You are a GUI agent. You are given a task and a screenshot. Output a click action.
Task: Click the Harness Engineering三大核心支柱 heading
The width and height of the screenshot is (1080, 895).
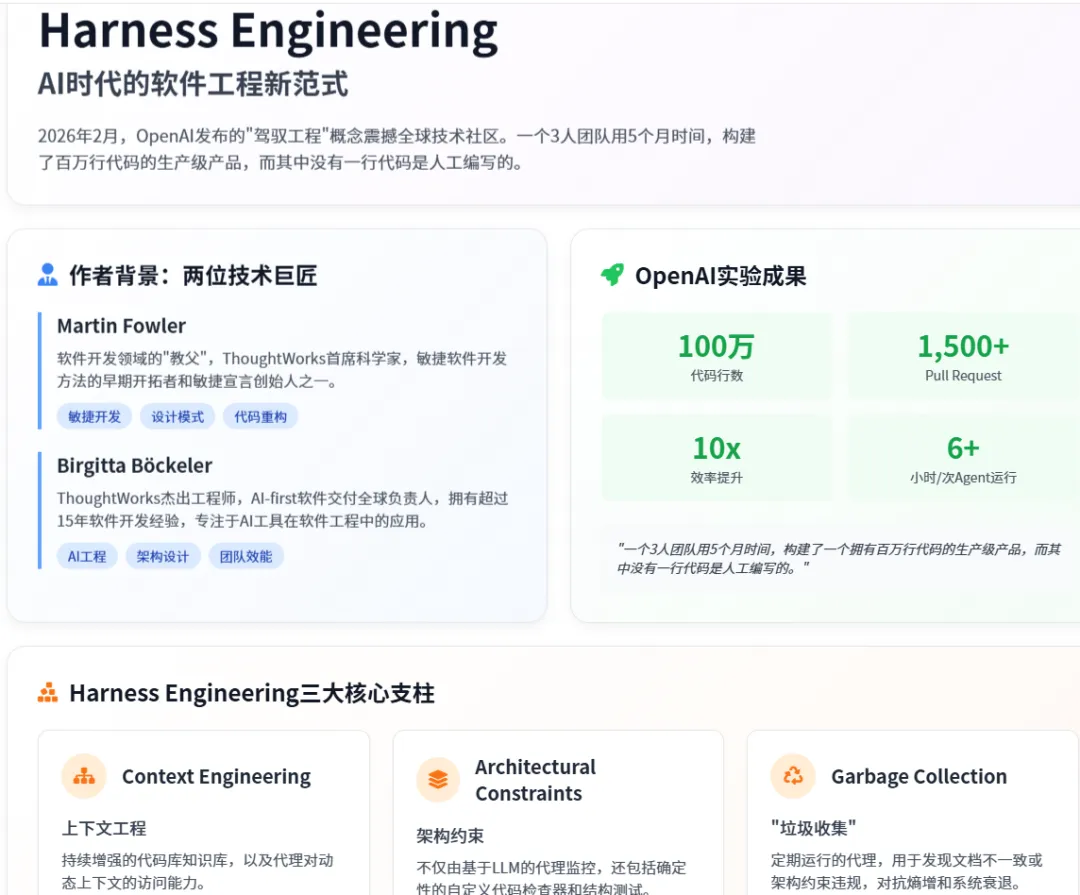point(252,693)
